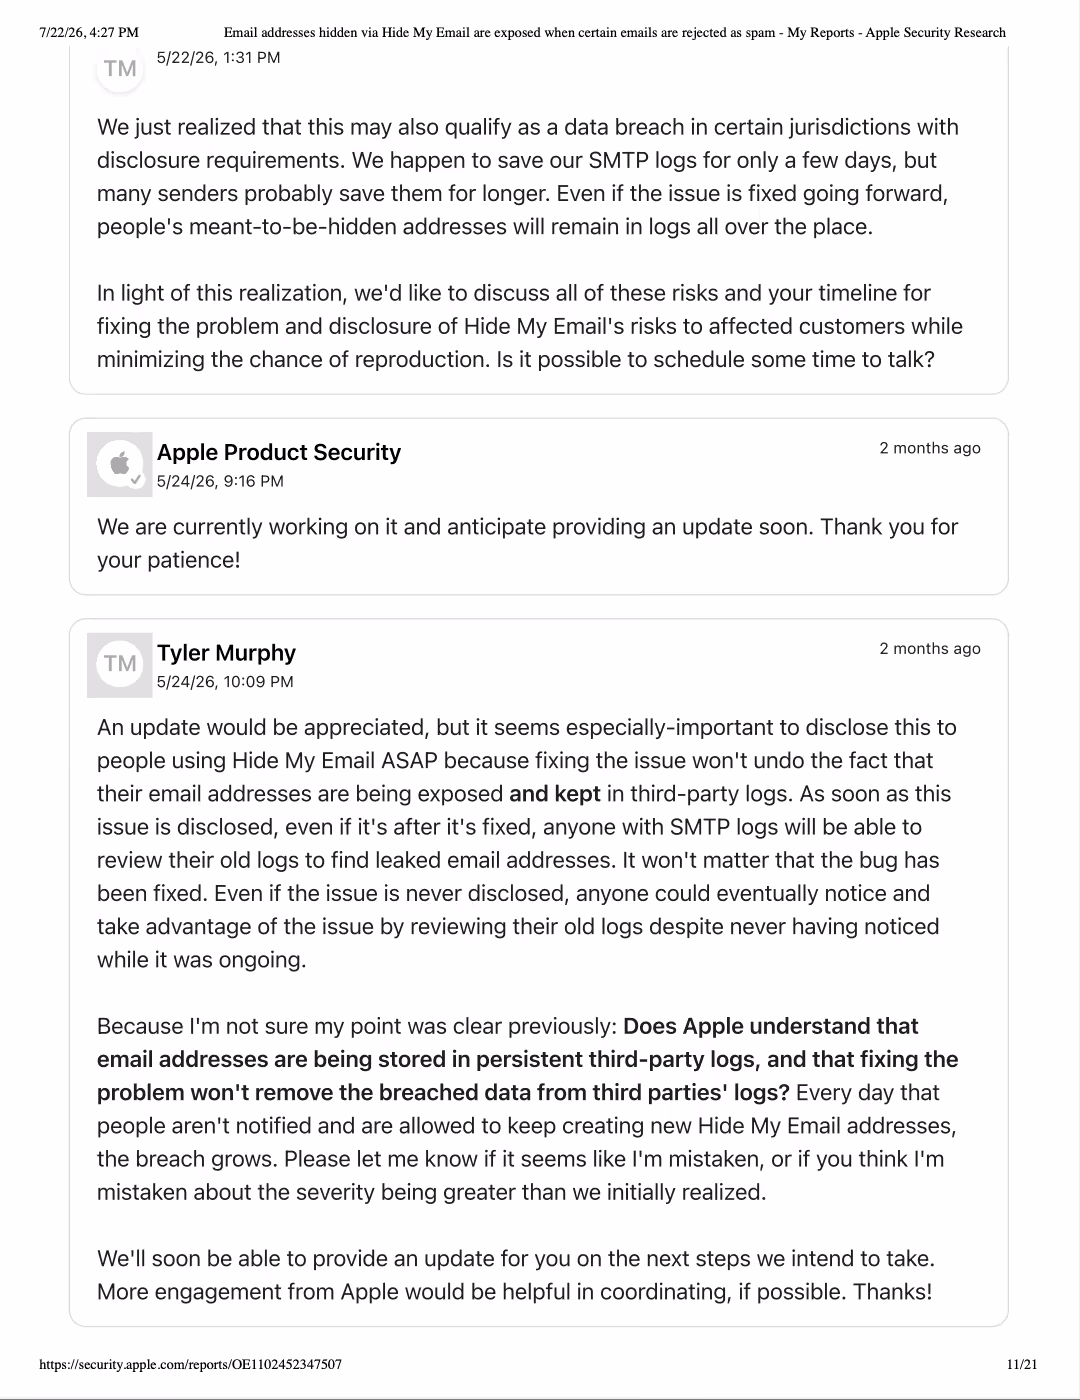Click the 5/22/26, 1:31 PM timestamp

coord(218,58)
